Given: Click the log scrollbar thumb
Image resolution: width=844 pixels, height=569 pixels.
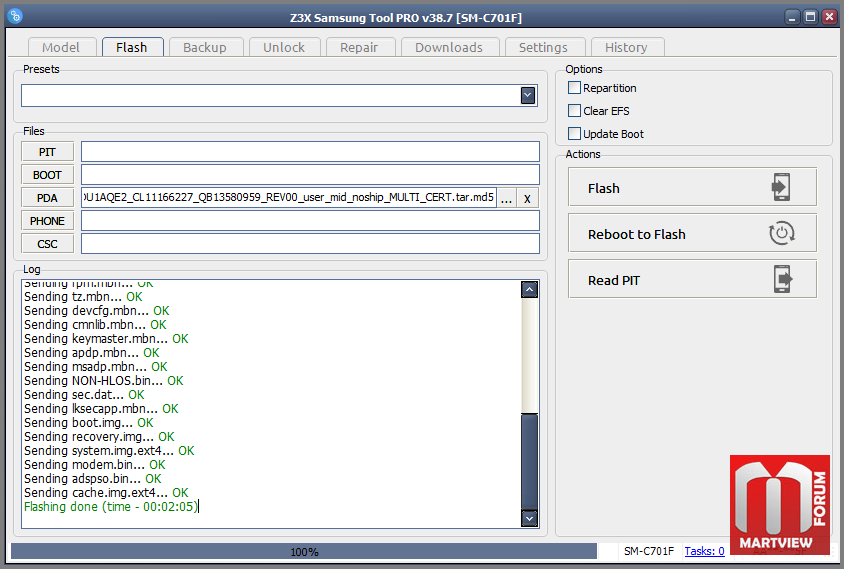Looking at the screenshot, I should click(530, 461).
